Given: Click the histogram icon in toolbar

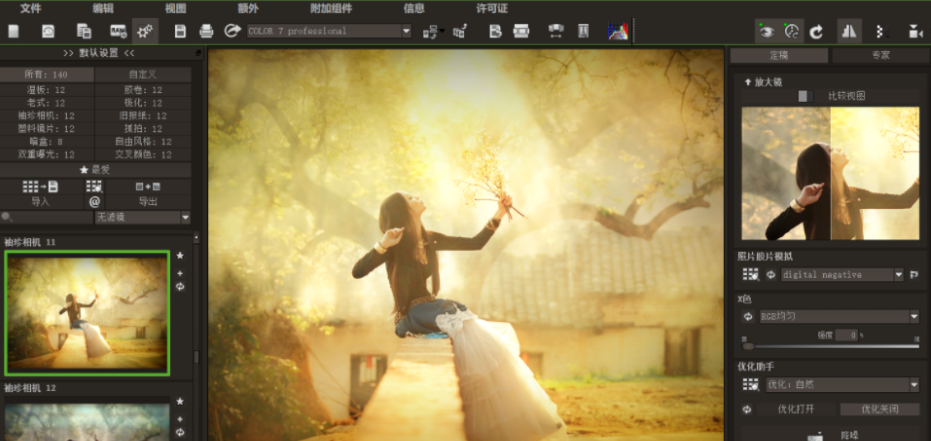Looking at the screenshot, I should point(618,31).
